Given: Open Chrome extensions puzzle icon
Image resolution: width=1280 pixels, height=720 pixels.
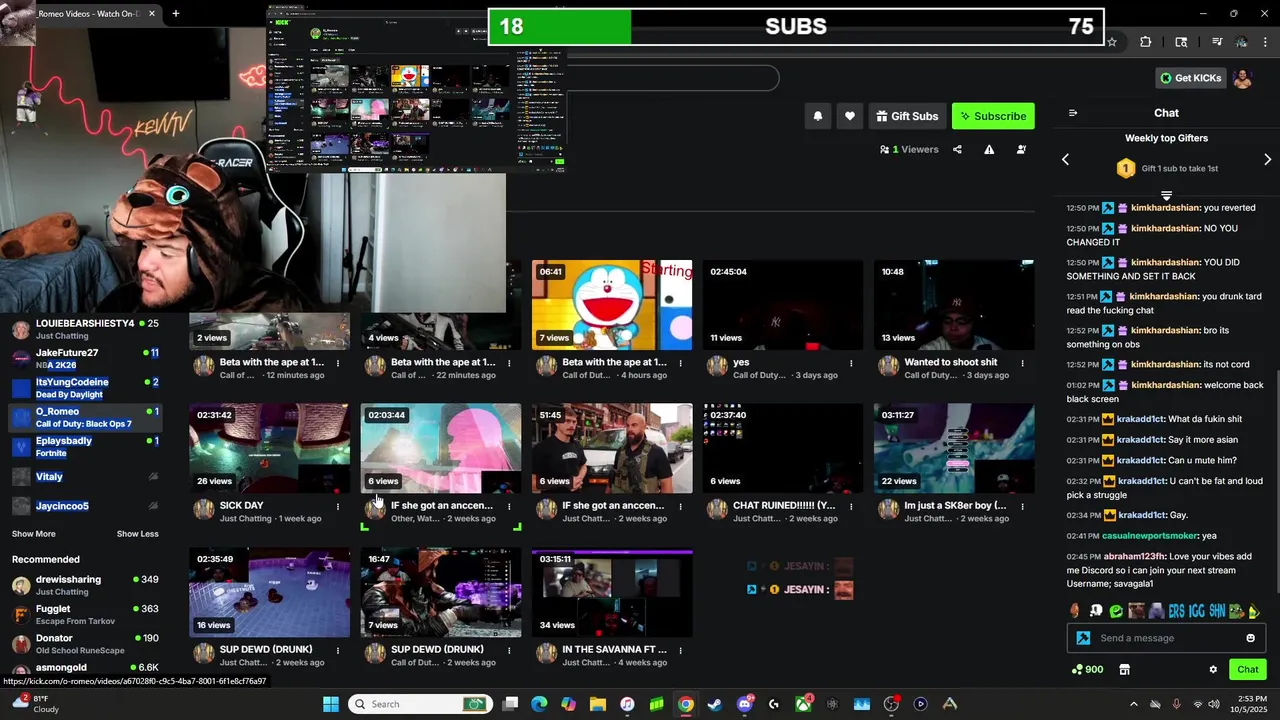Looking at the screenshot, I should coord(1146,42).
